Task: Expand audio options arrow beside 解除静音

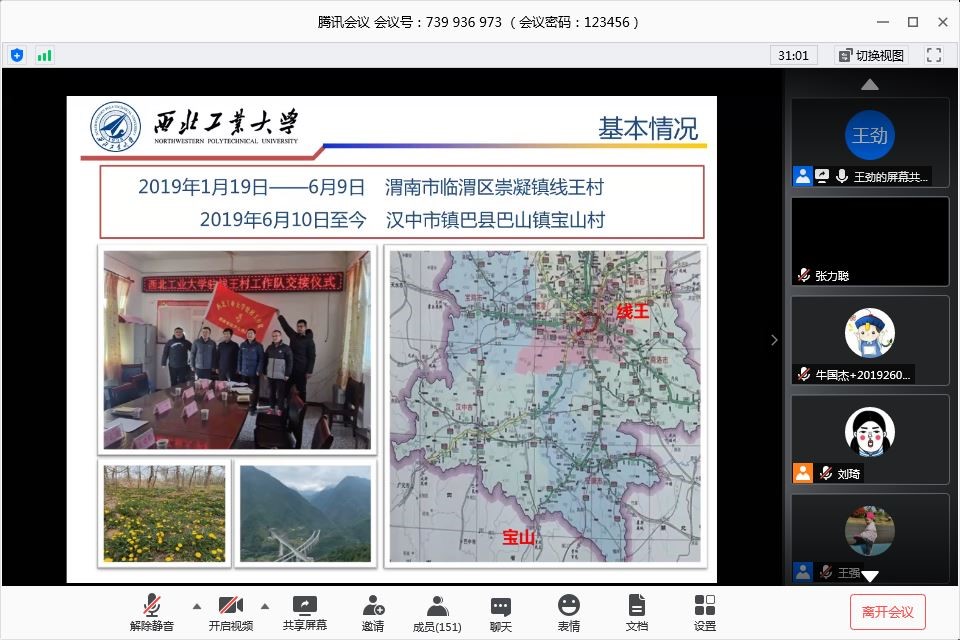Action: (196, 606)
